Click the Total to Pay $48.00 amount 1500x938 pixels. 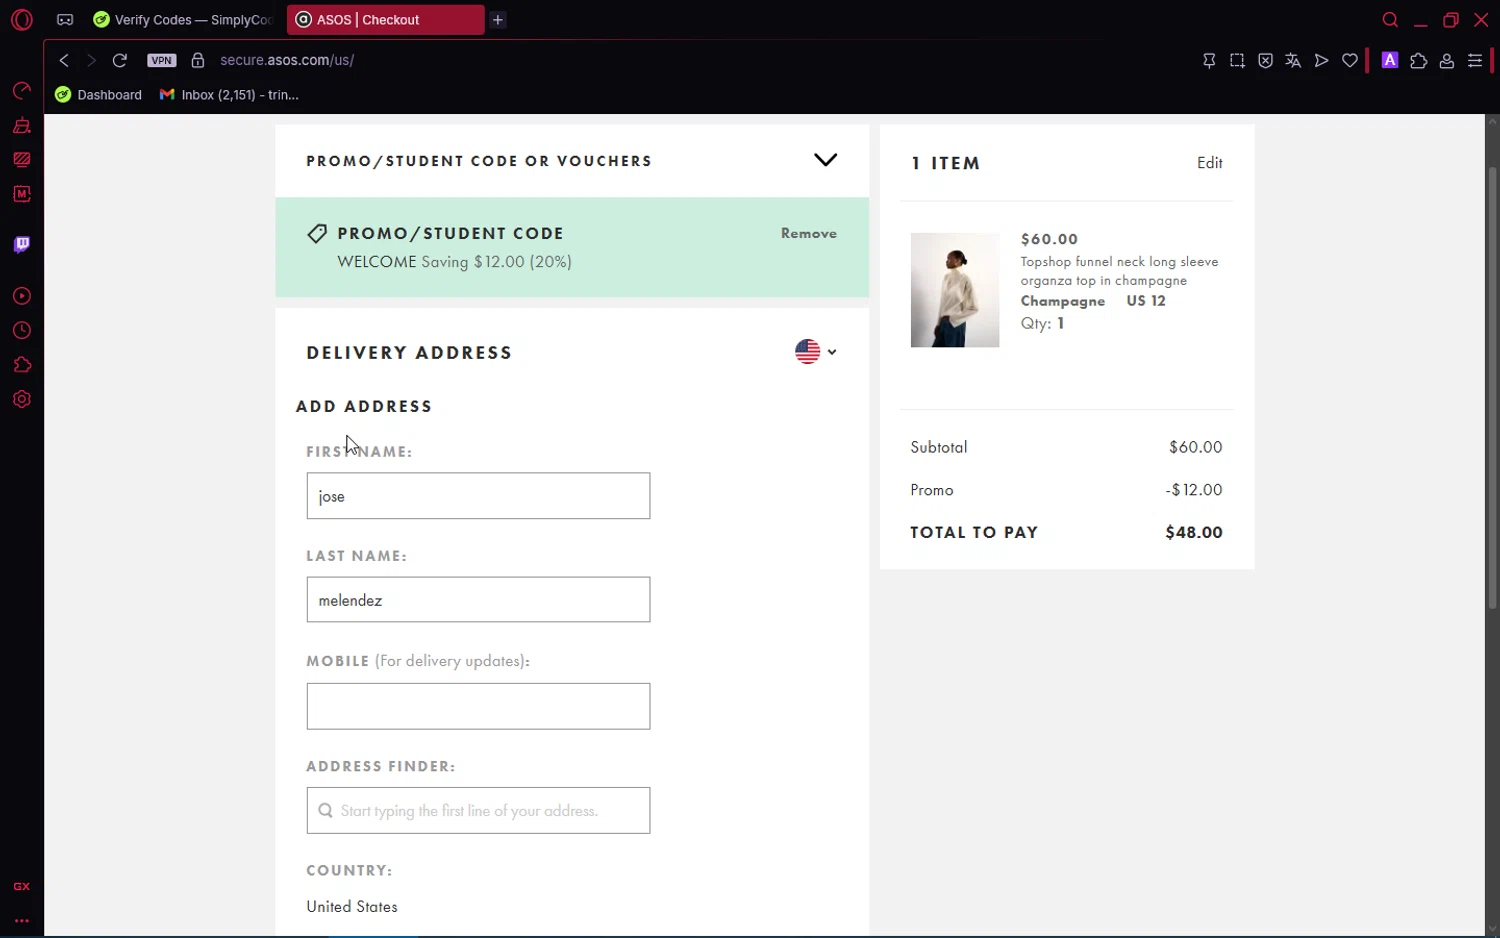1194,533
